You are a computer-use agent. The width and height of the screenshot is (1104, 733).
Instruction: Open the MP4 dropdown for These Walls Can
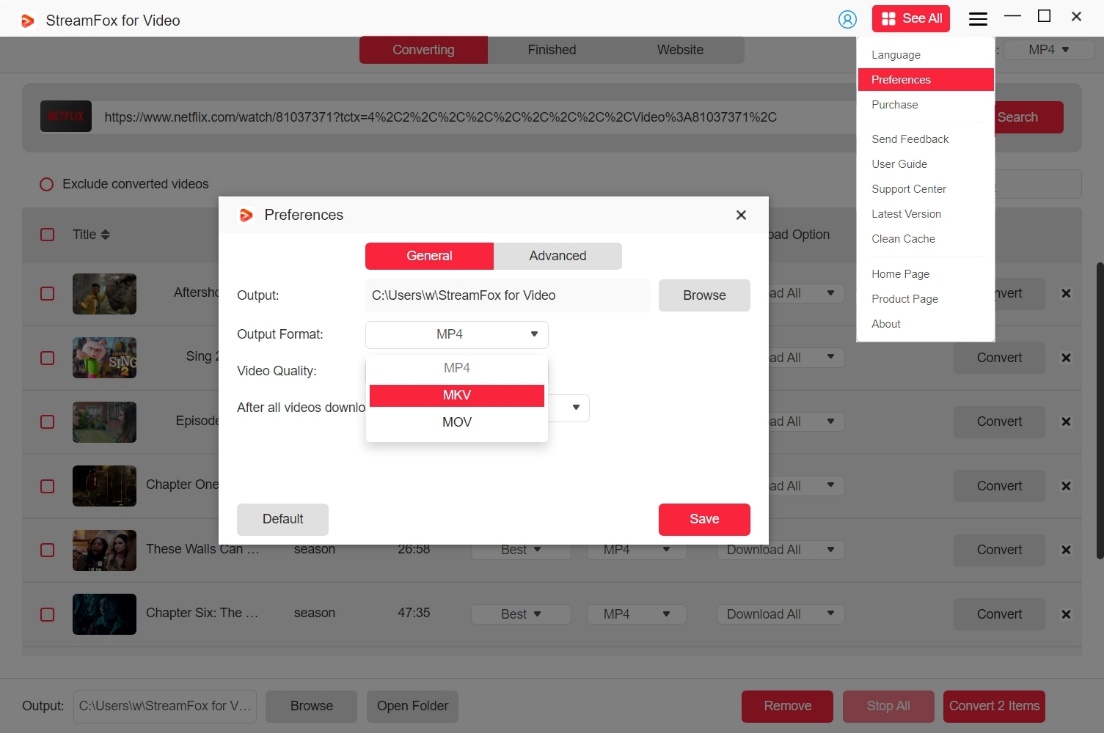click(x=636, y=550)
